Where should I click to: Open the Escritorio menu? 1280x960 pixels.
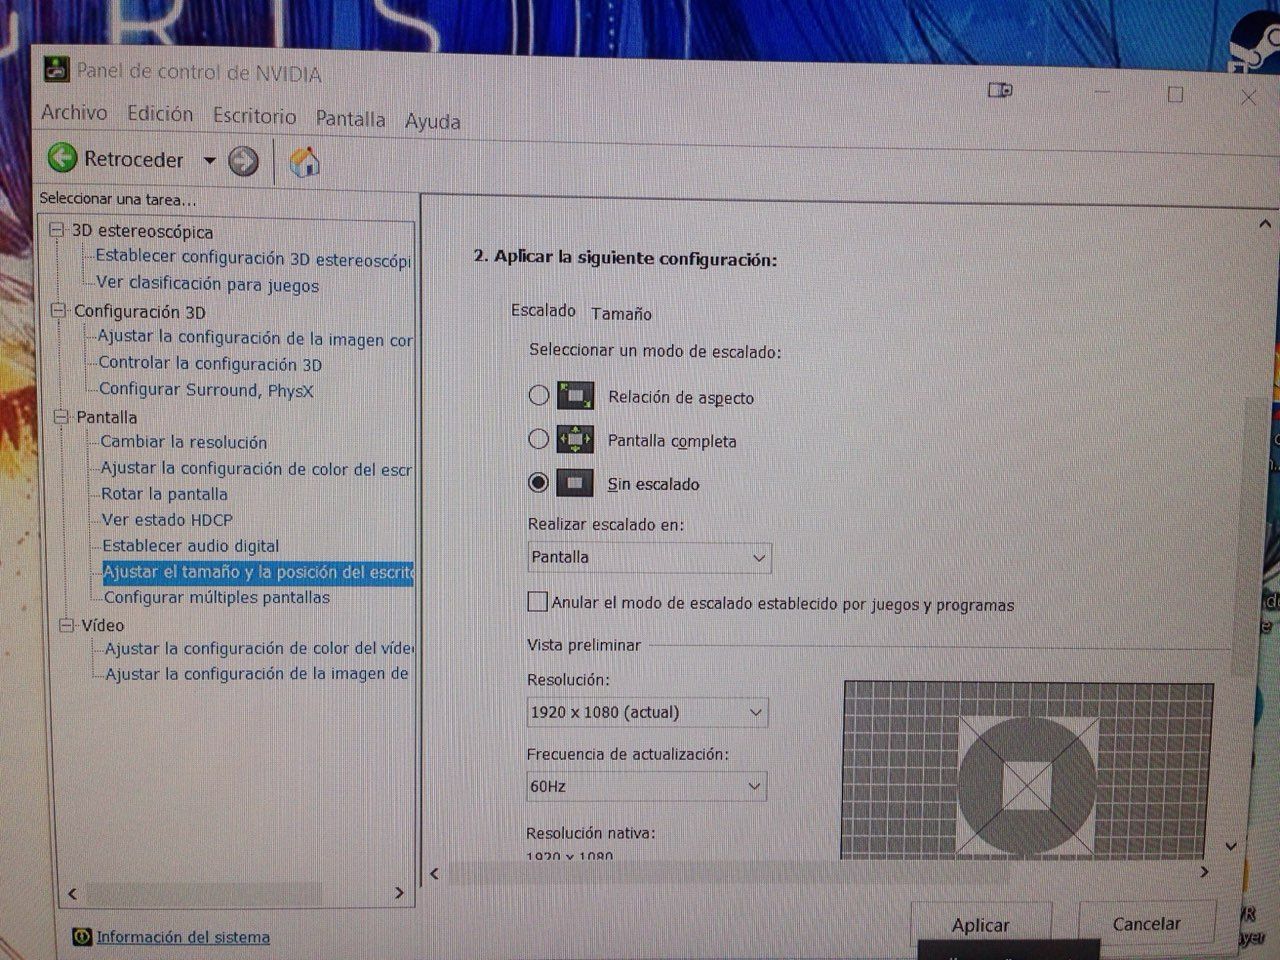(254, 116)
